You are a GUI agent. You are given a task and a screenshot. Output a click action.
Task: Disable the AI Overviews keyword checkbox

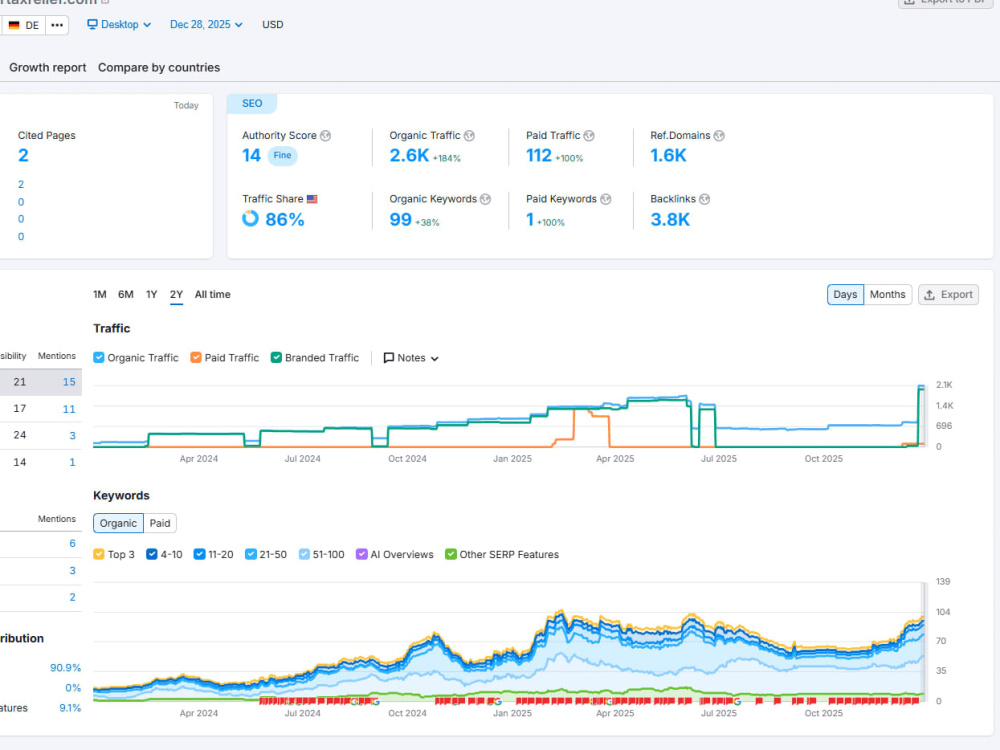point(362,554)
